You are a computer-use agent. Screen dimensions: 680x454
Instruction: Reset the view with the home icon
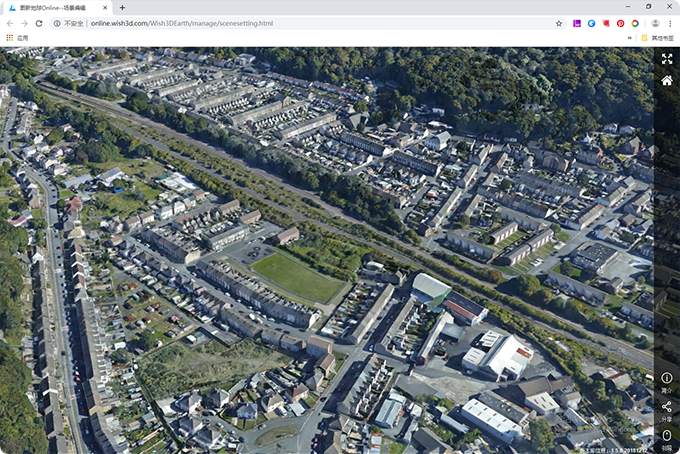click(x=667, y=80)
